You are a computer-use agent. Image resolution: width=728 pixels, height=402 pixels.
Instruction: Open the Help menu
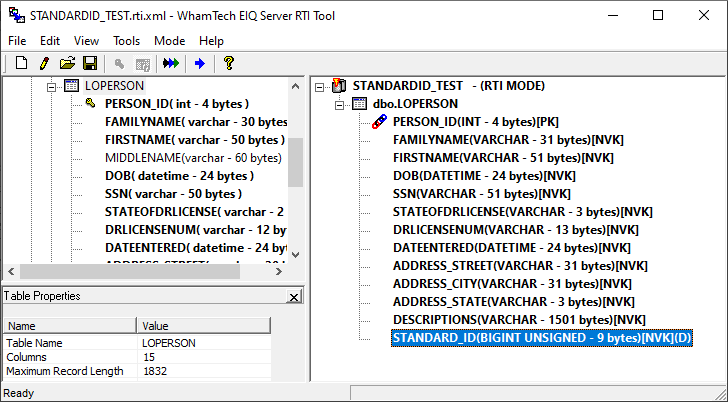pyautogui.click(x=211, y=41)
